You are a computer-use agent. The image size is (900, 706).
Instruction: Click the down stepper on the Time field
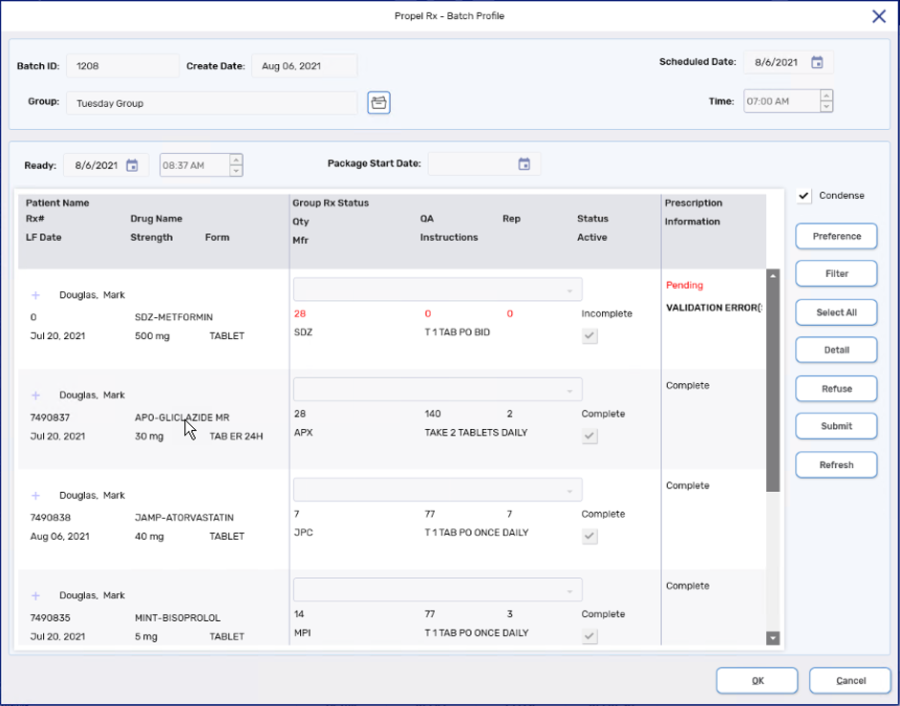(825, 105)
